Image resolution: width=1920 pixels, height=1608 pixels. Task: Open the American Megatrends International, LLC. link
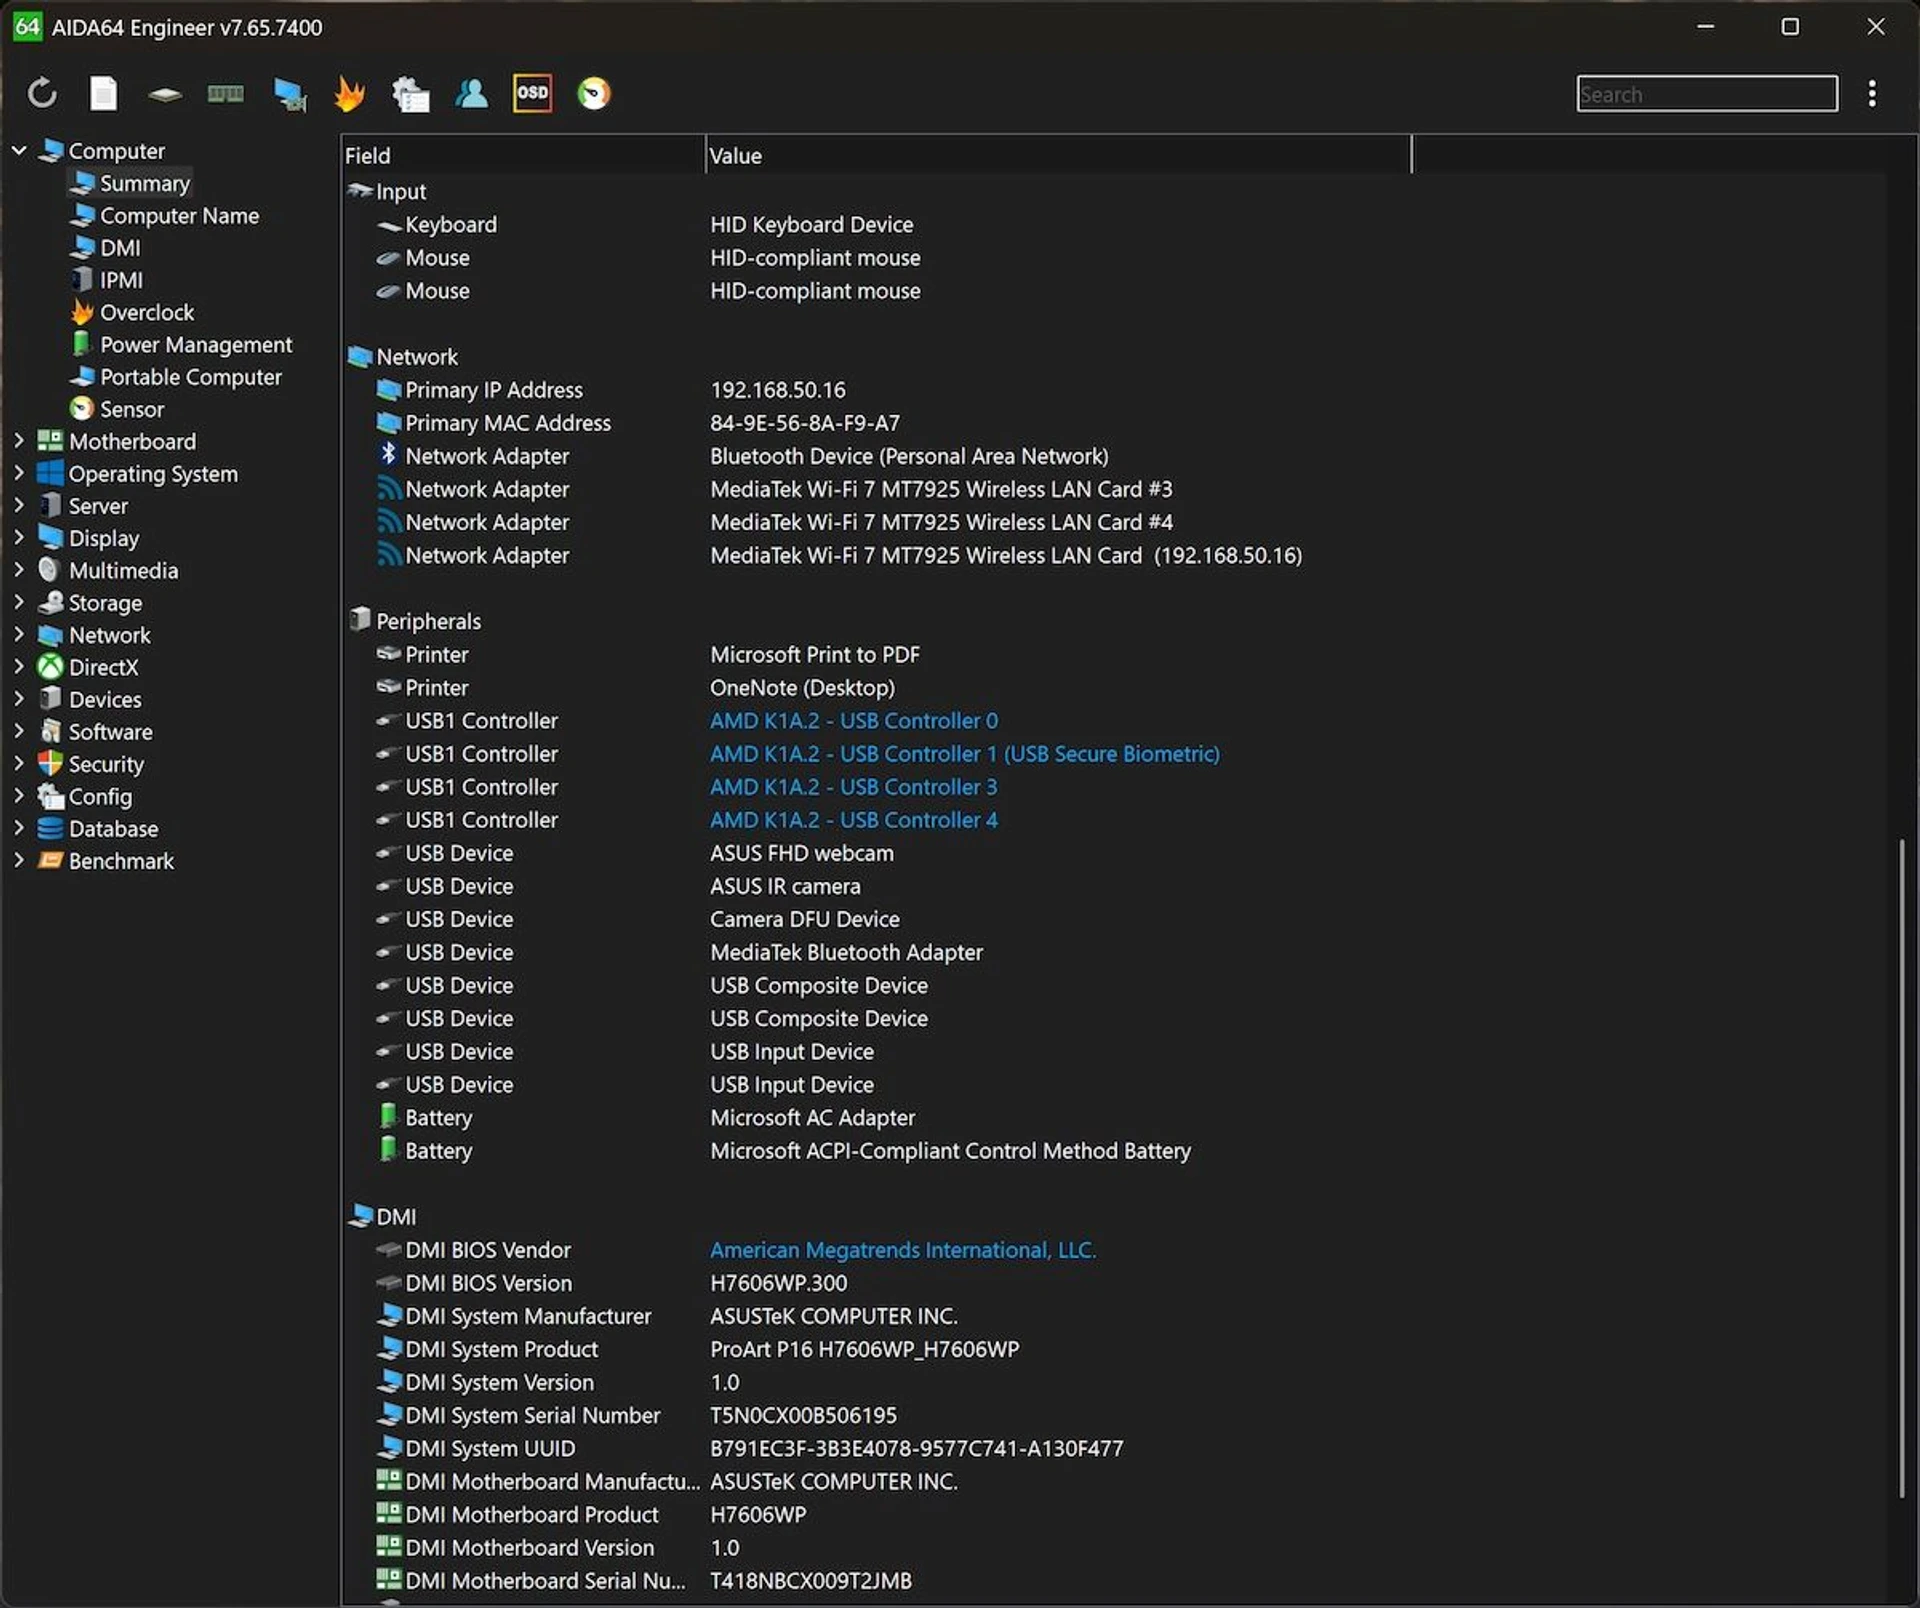pos(902,1249)
